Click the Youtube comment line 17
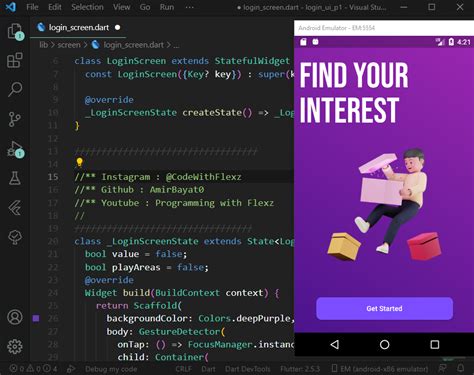Image resolution: width=474 pixels, height=375 pixels. 174,203
